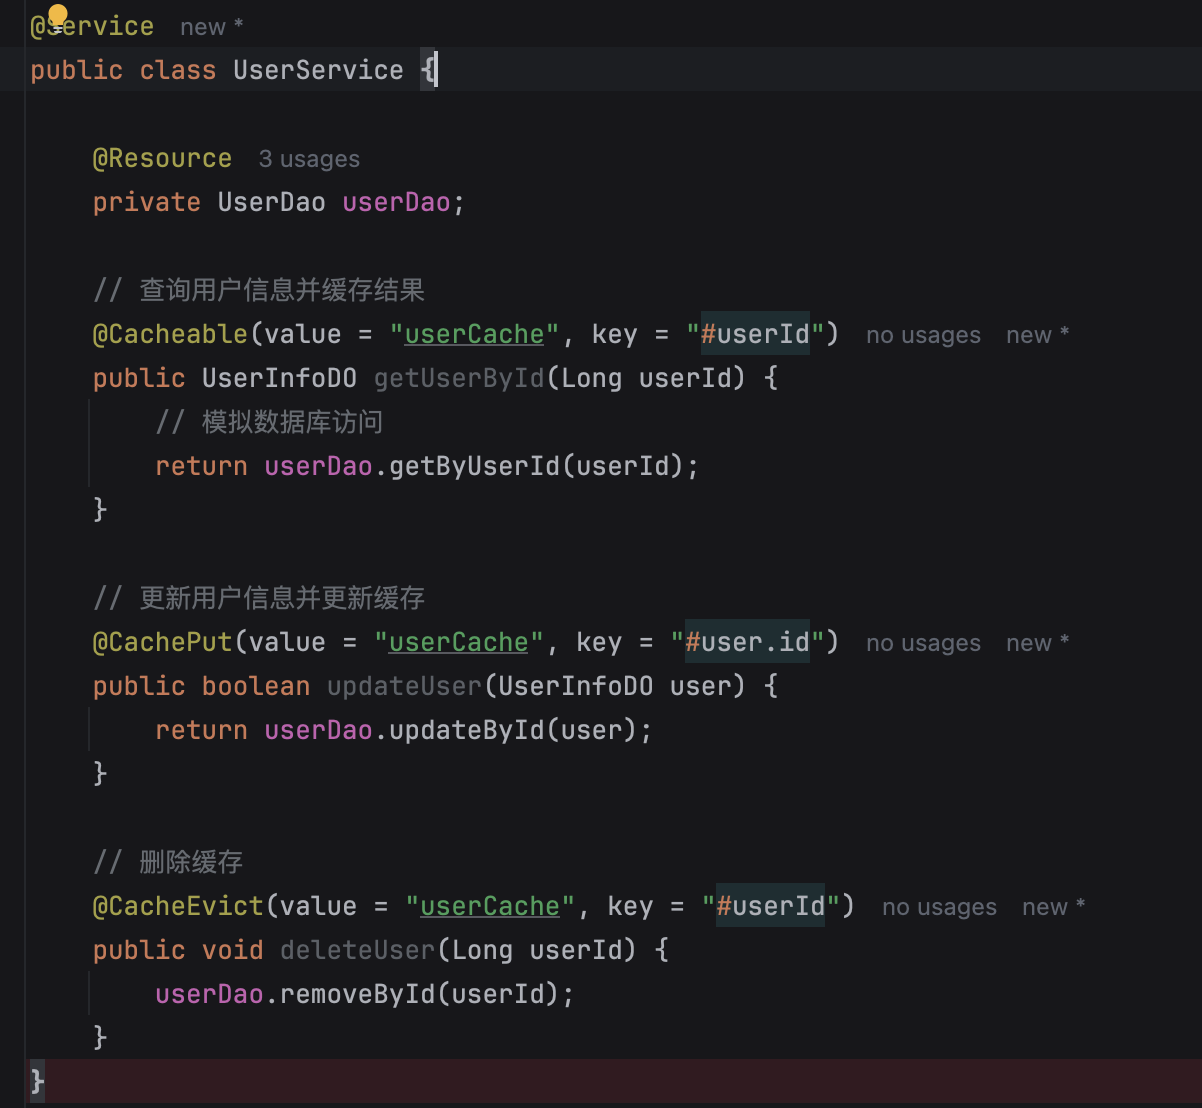Click "no usages" hint on the @CachePut line
The width and height of the screenshot is (1202, 1108).
922,642
